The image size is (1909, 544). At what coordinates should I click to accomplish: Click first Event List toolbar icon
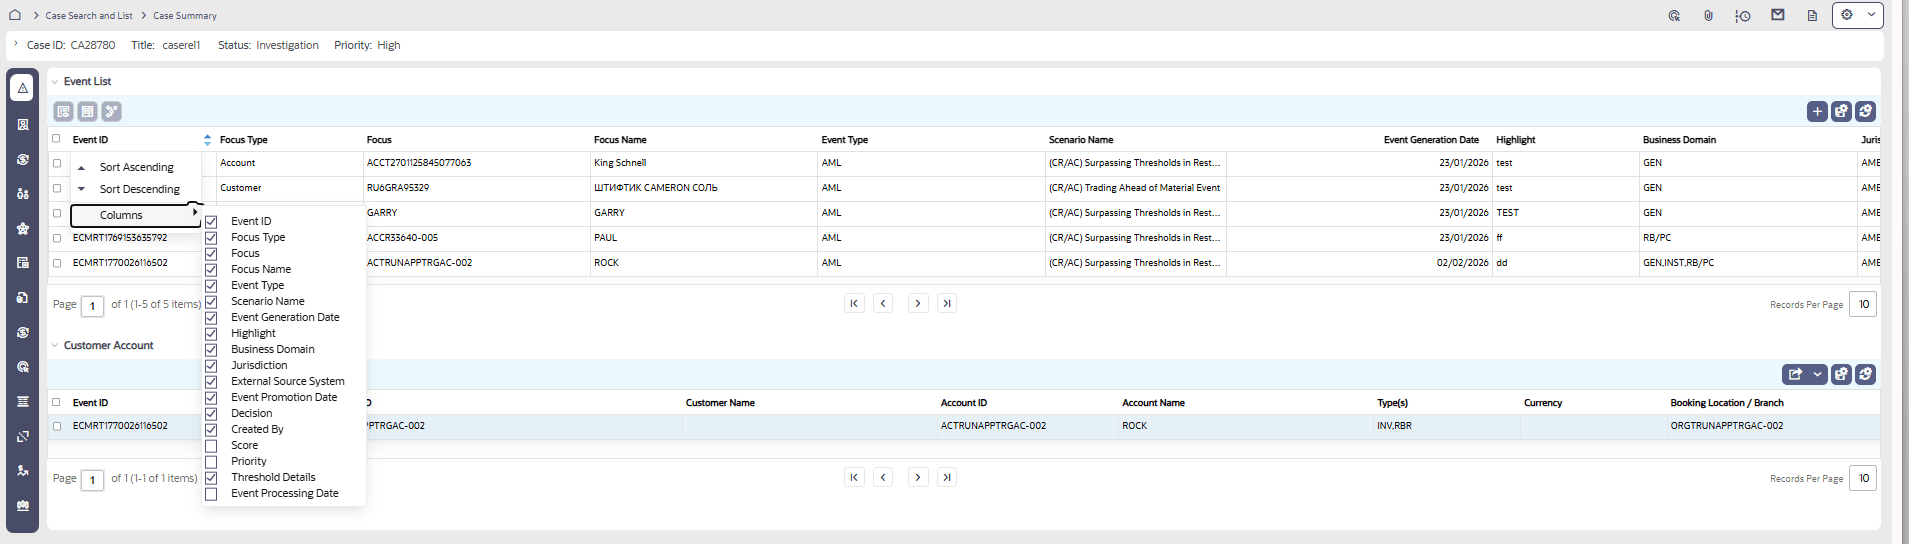63,111
